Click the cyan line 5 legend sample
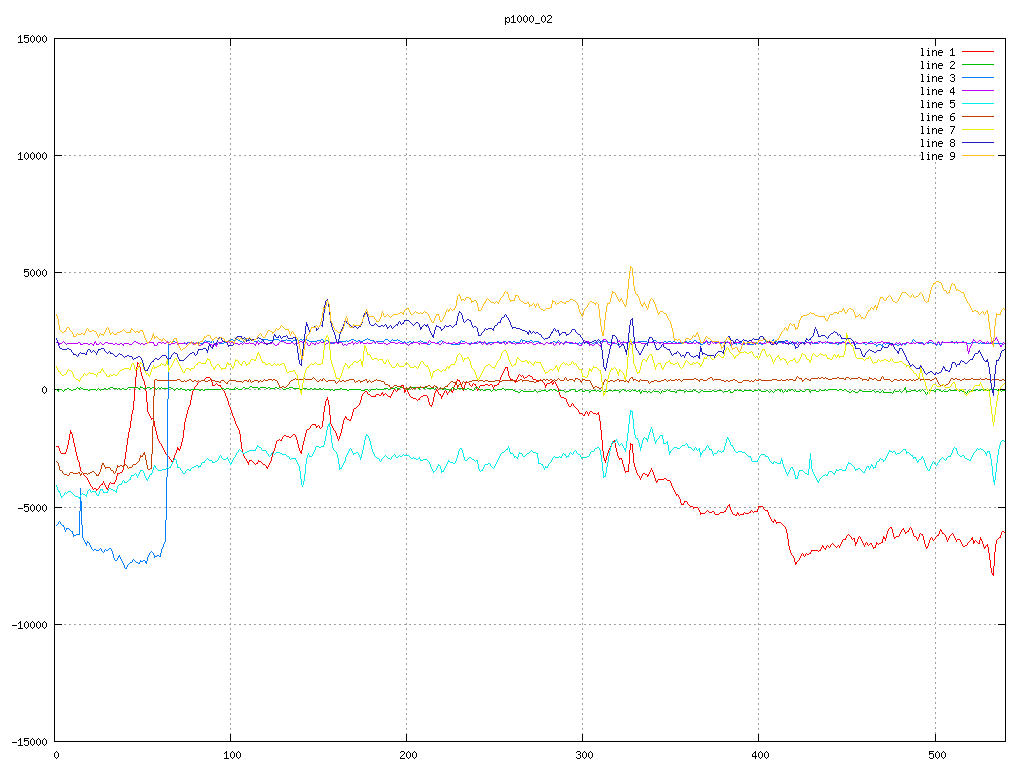 (x=978, y=104)
